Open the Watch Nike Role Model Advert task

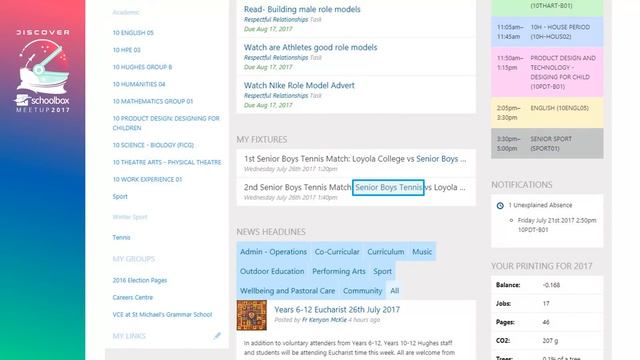(299, 85)
